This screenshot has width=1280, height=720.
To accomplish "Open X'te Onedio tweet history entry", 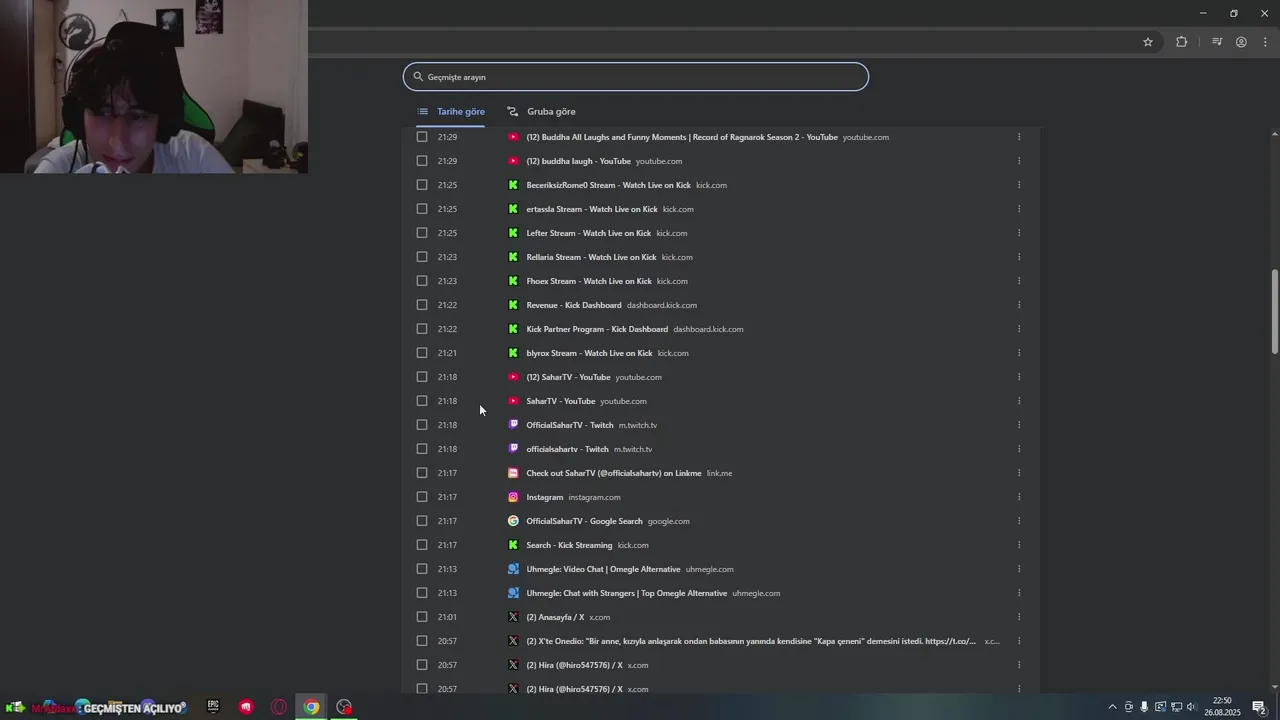I will (x=751, y=641).
